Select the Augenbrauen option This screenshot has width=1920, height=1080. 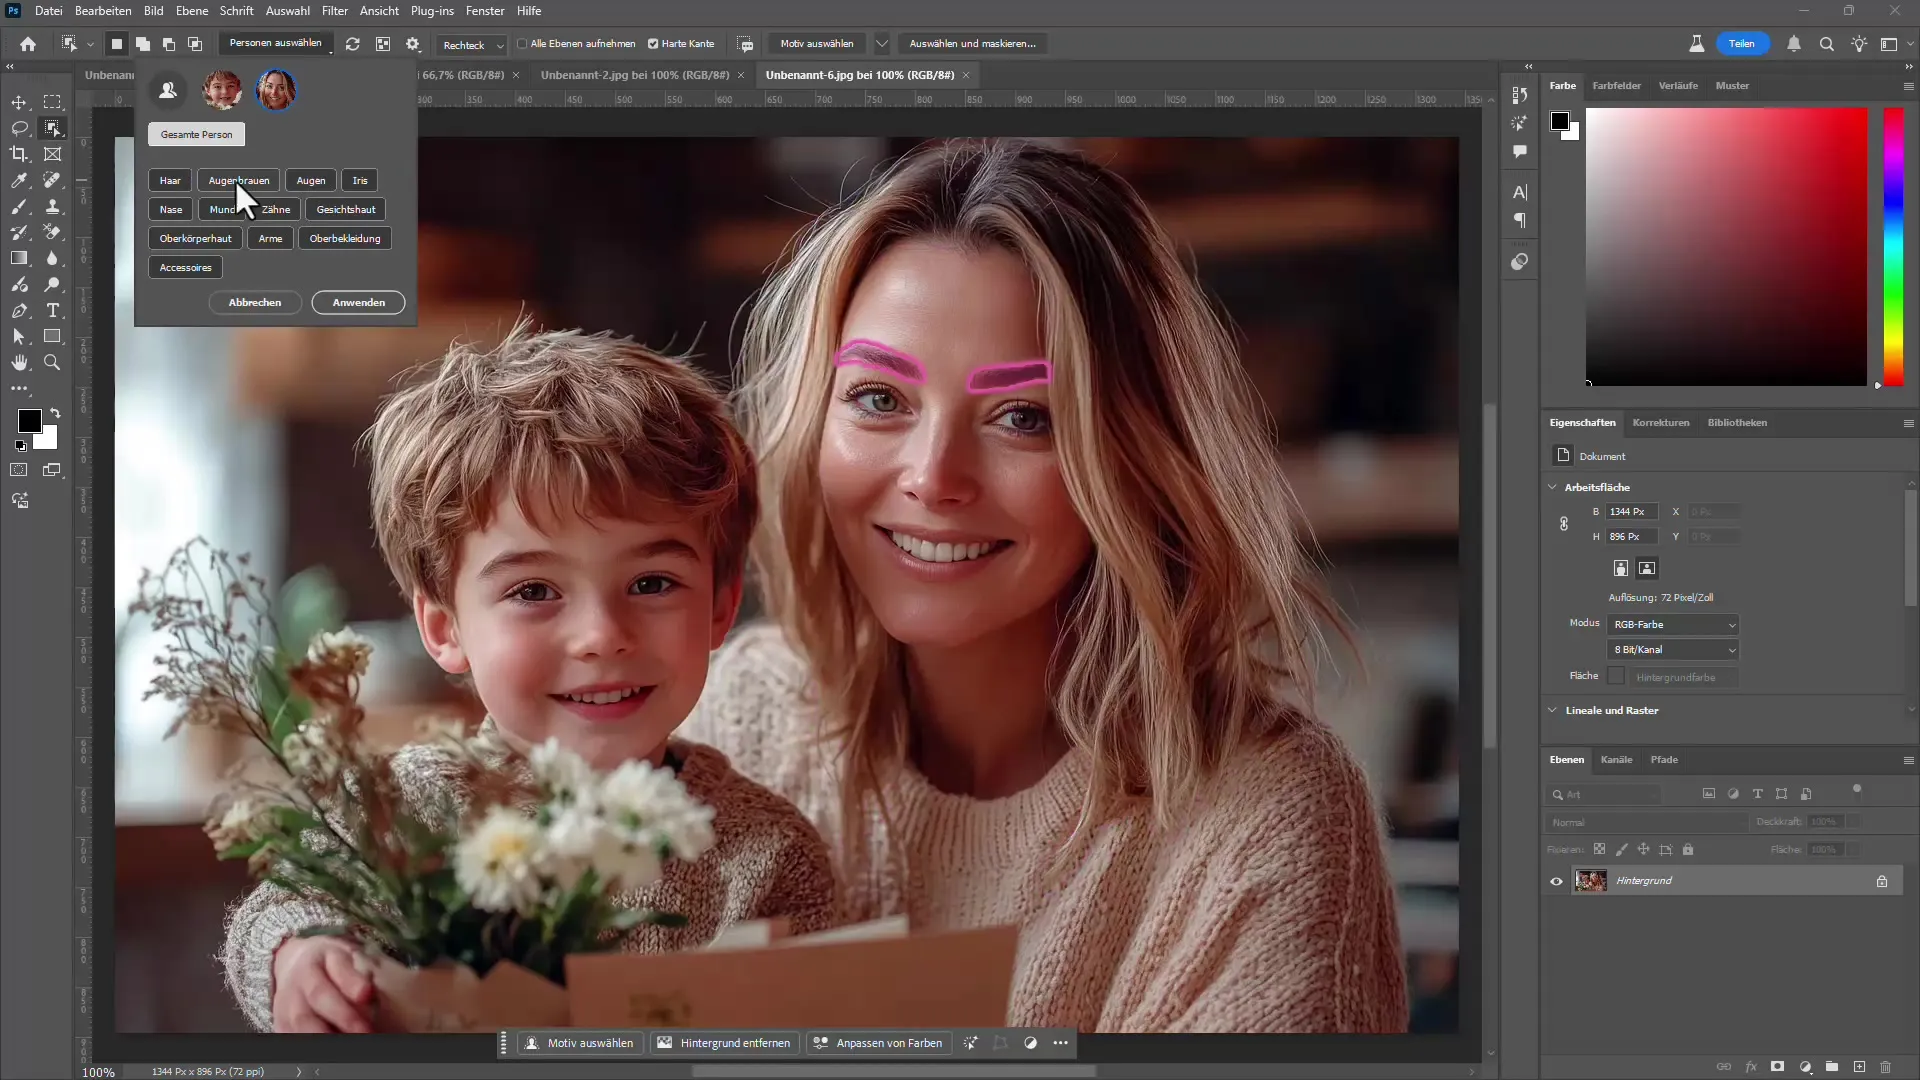(x=239, y=181)
